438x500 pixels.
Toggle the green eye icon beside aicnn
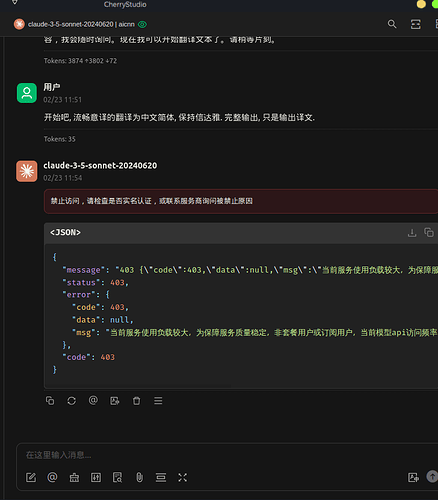tap(142, 24)
